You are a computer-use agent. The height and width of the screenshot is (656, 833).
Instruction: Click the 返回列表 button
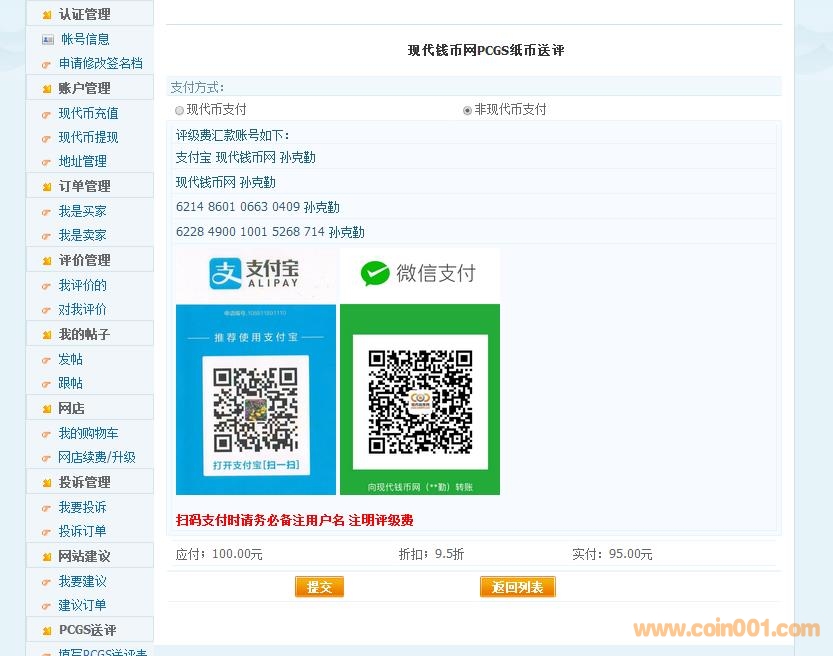tap(517, 587)
